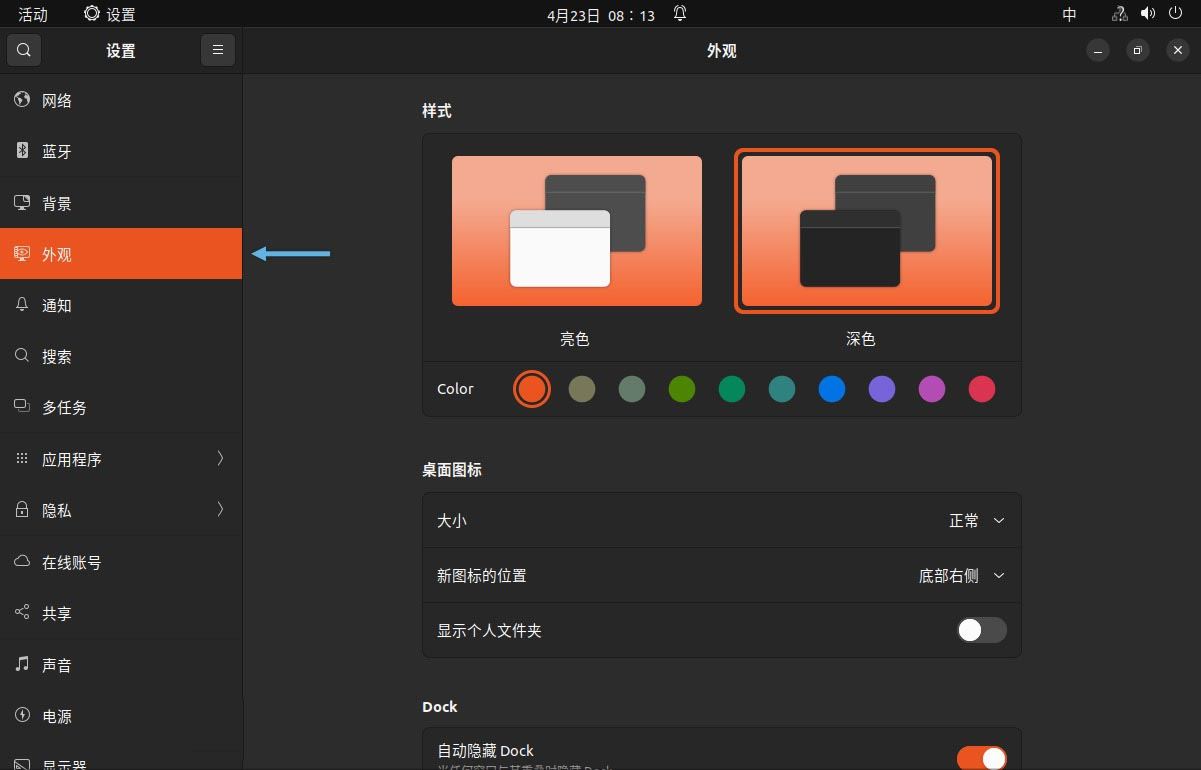The width and height of the screenshot is (1201, 770).
Task: Choose the magenta accent color
Action: tap(932, 389)
